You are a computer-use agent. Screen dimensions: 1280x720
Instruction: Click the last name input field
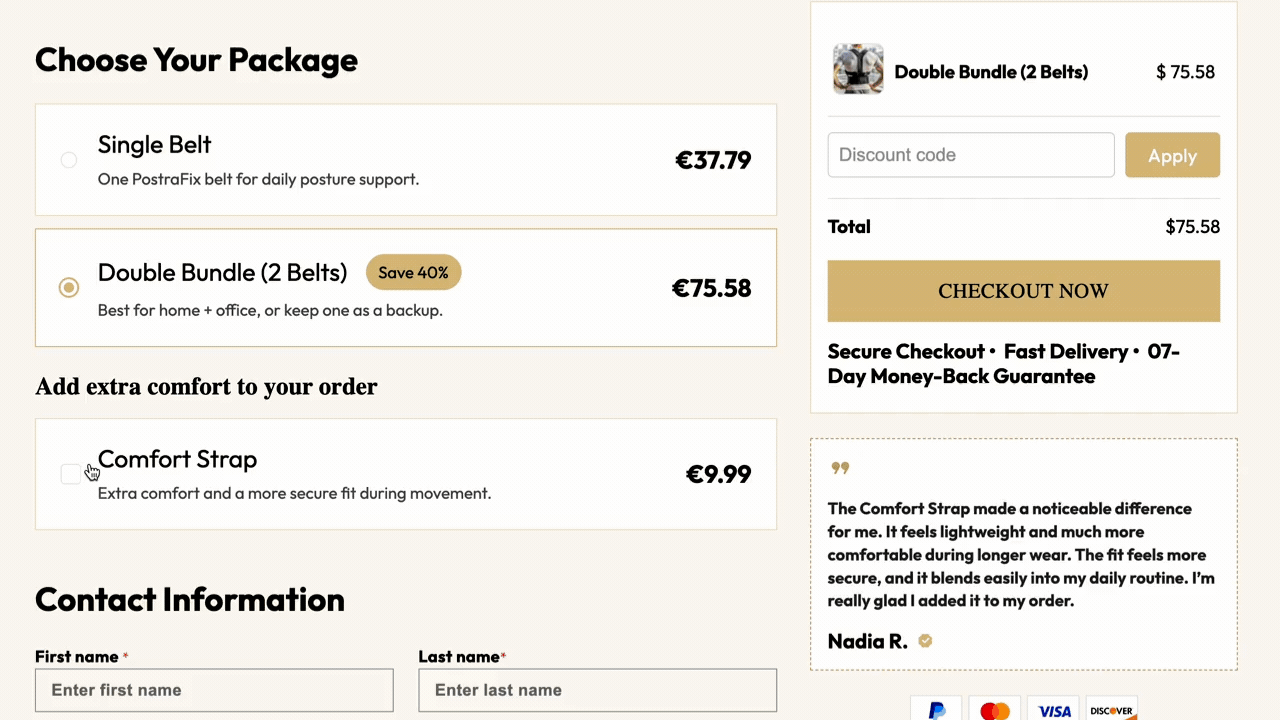[x=597, y=690]
